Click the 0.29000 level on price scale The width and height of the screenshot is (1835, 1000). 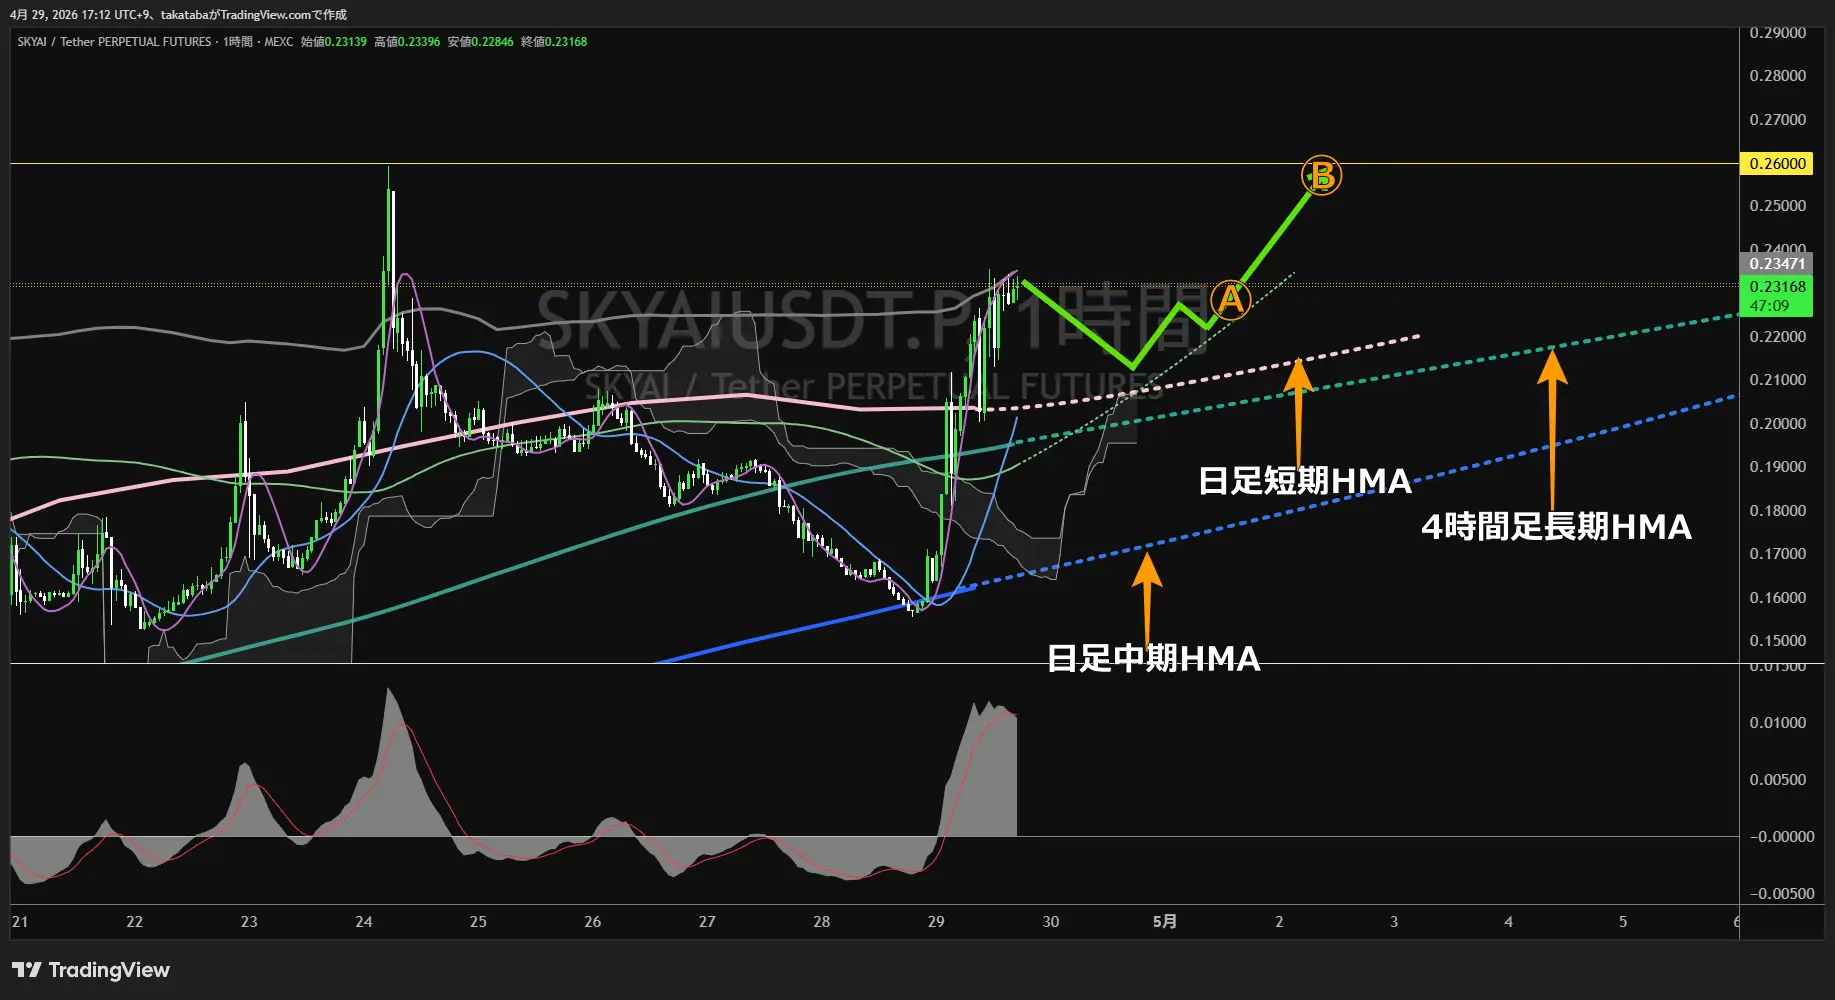1777,33
